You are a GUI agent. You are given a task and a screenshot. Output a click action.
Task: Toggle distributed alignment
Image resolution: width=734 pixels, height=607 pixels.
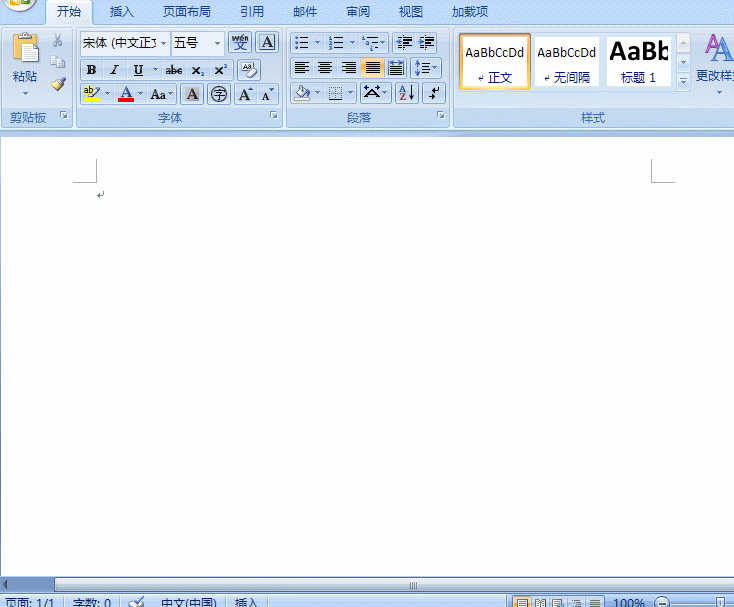click(396, 68)
